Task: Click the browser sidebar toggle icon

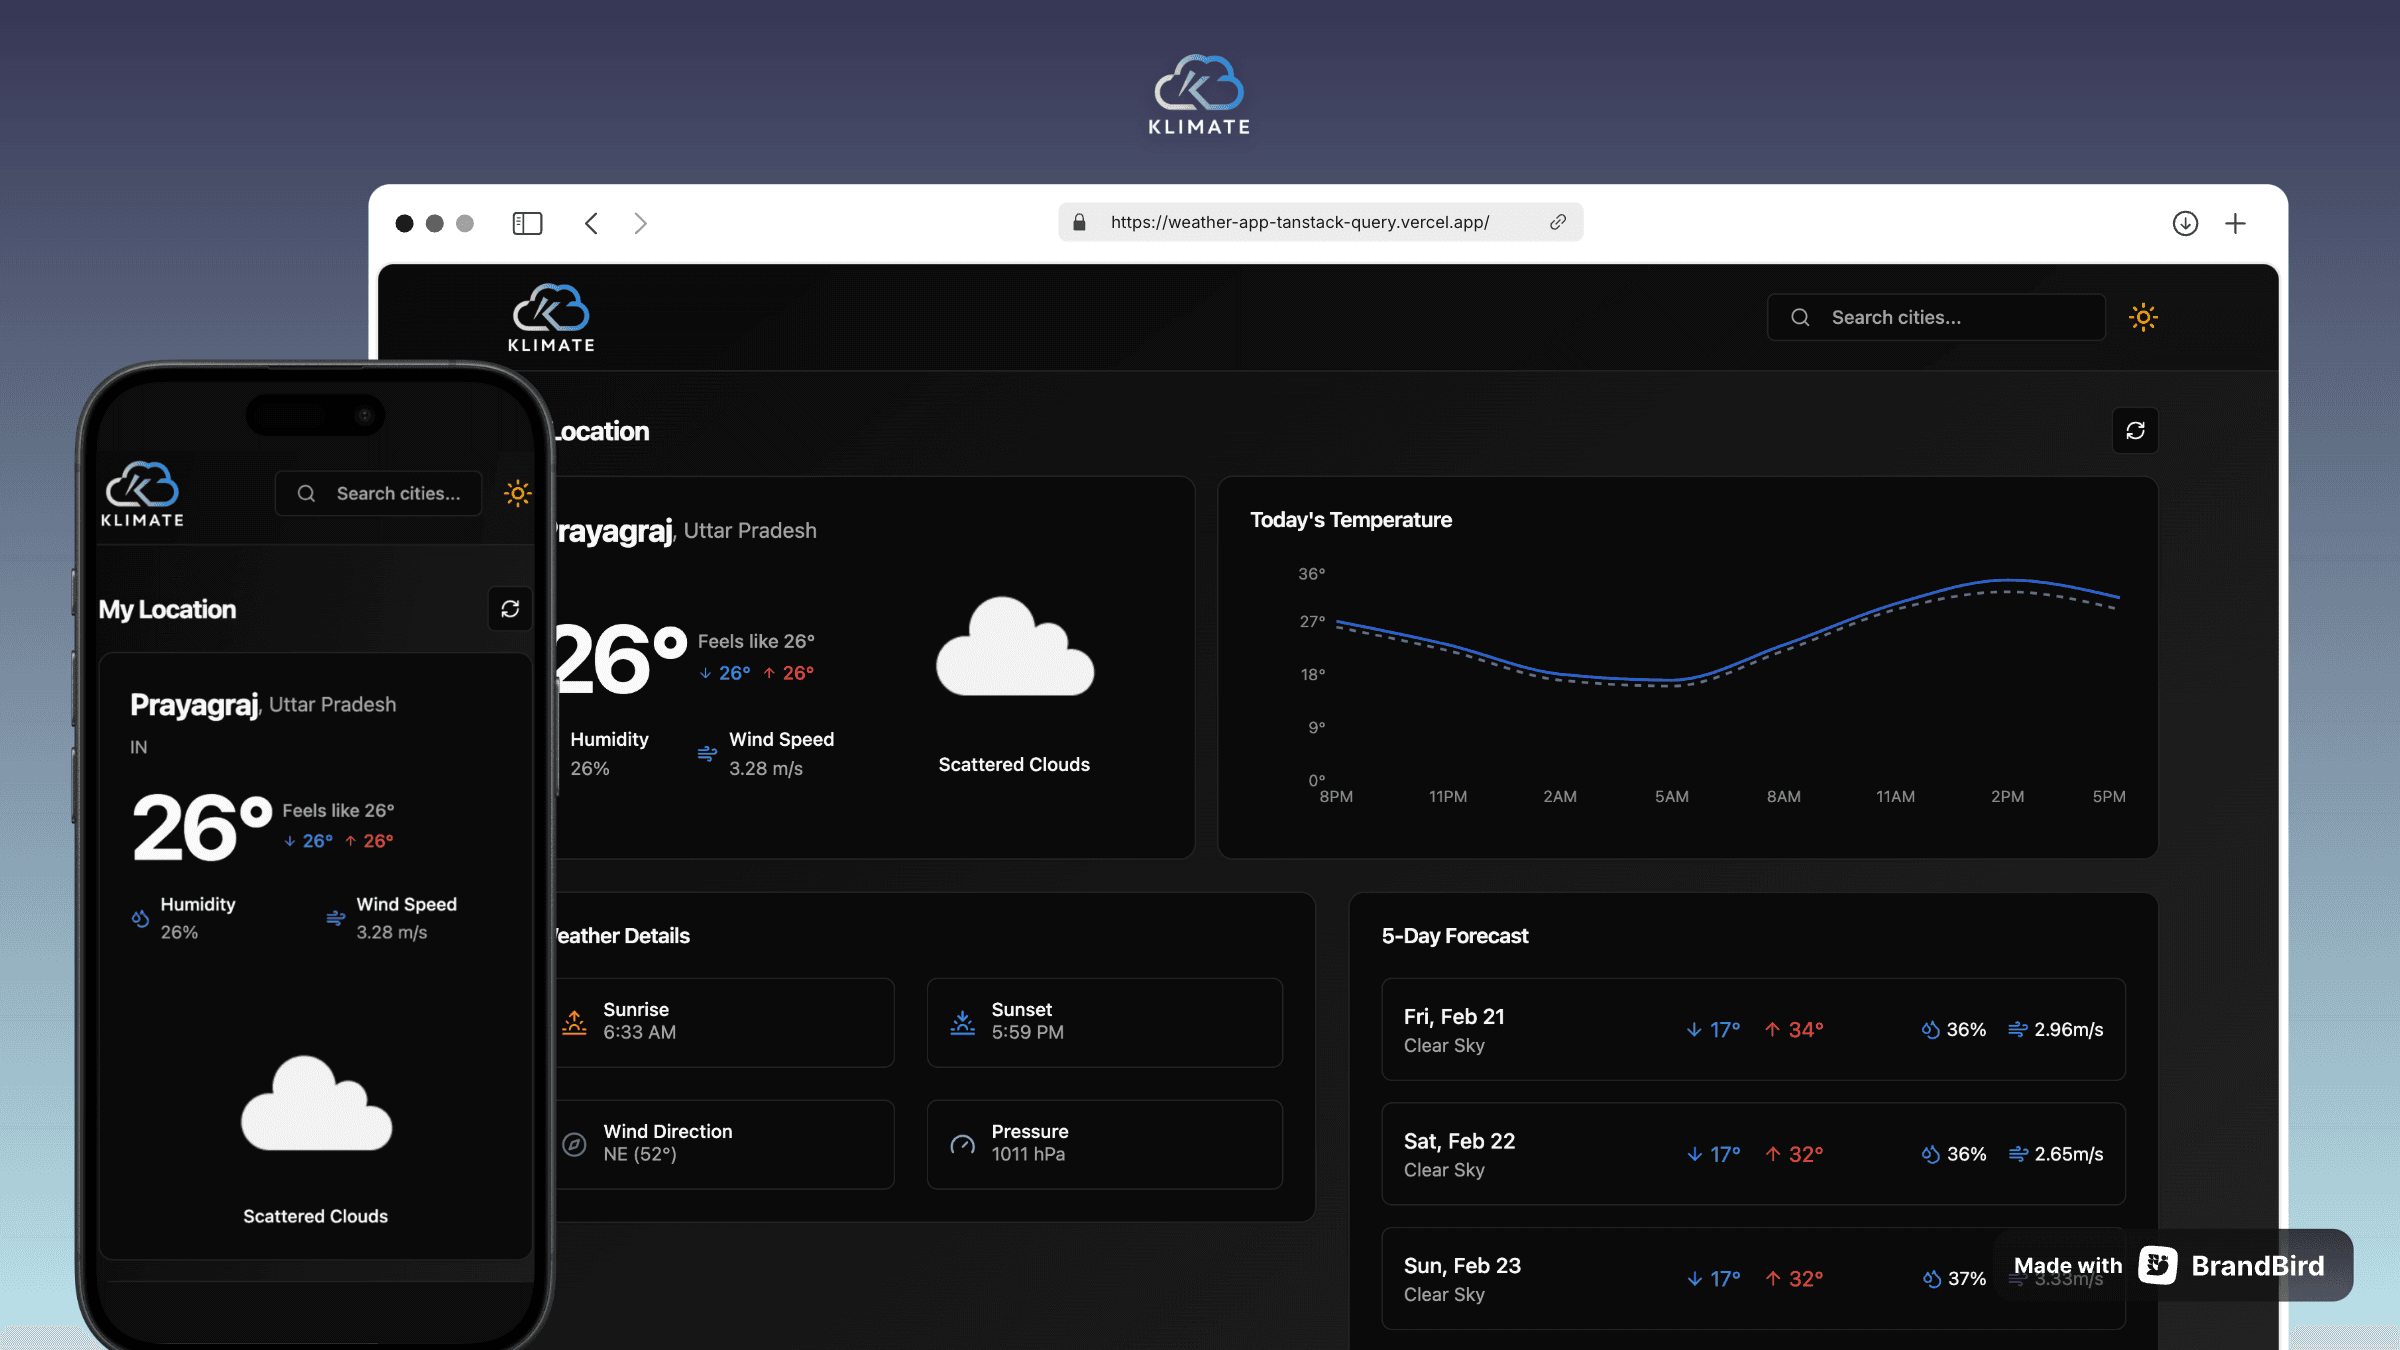Action: 527,223
